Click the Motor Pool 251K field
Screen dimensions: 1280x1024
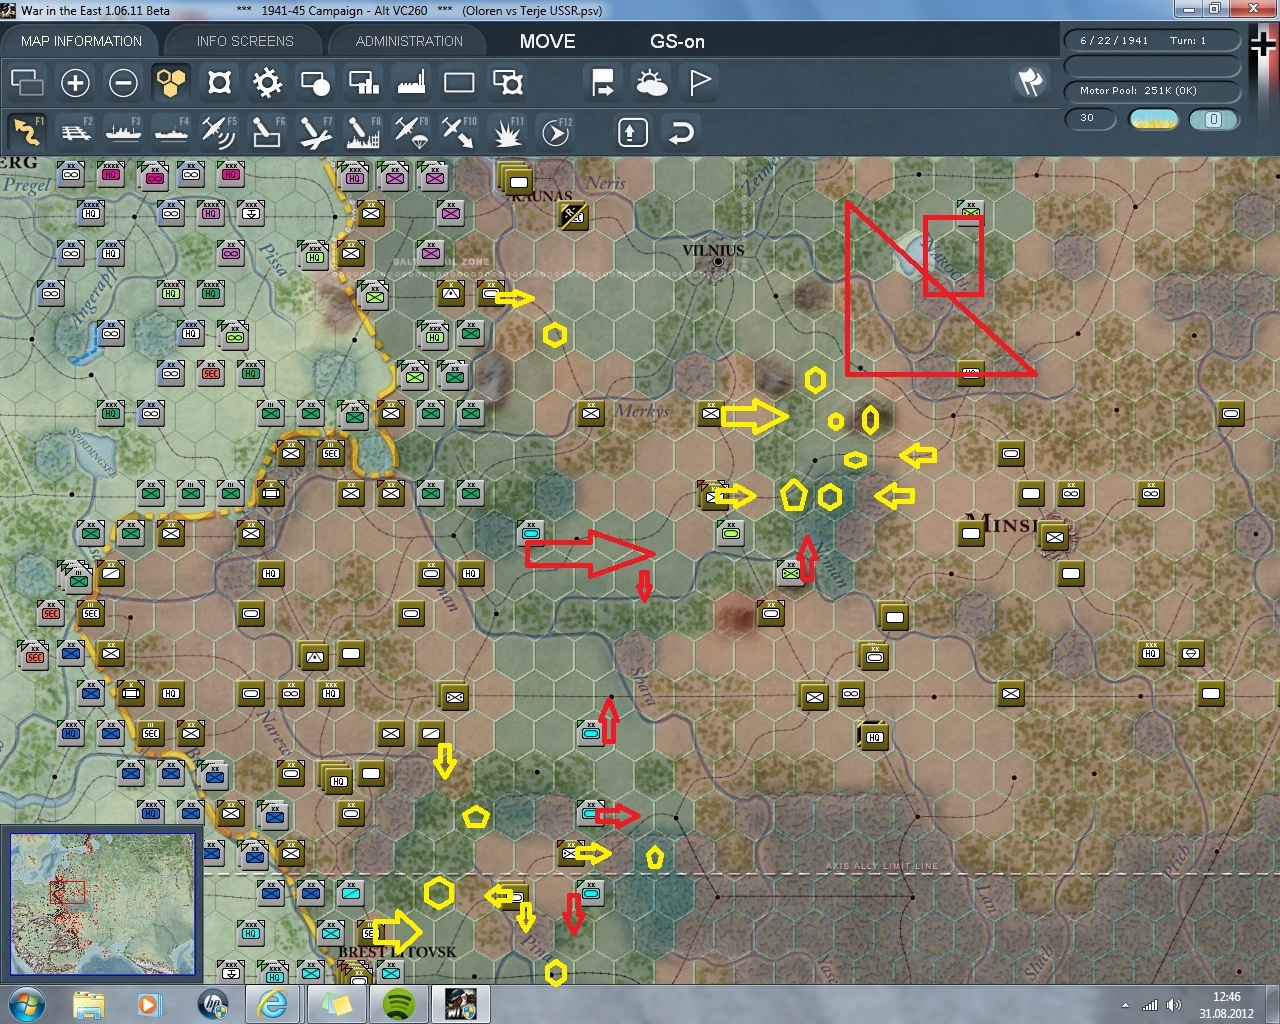tap(1152, 91)
